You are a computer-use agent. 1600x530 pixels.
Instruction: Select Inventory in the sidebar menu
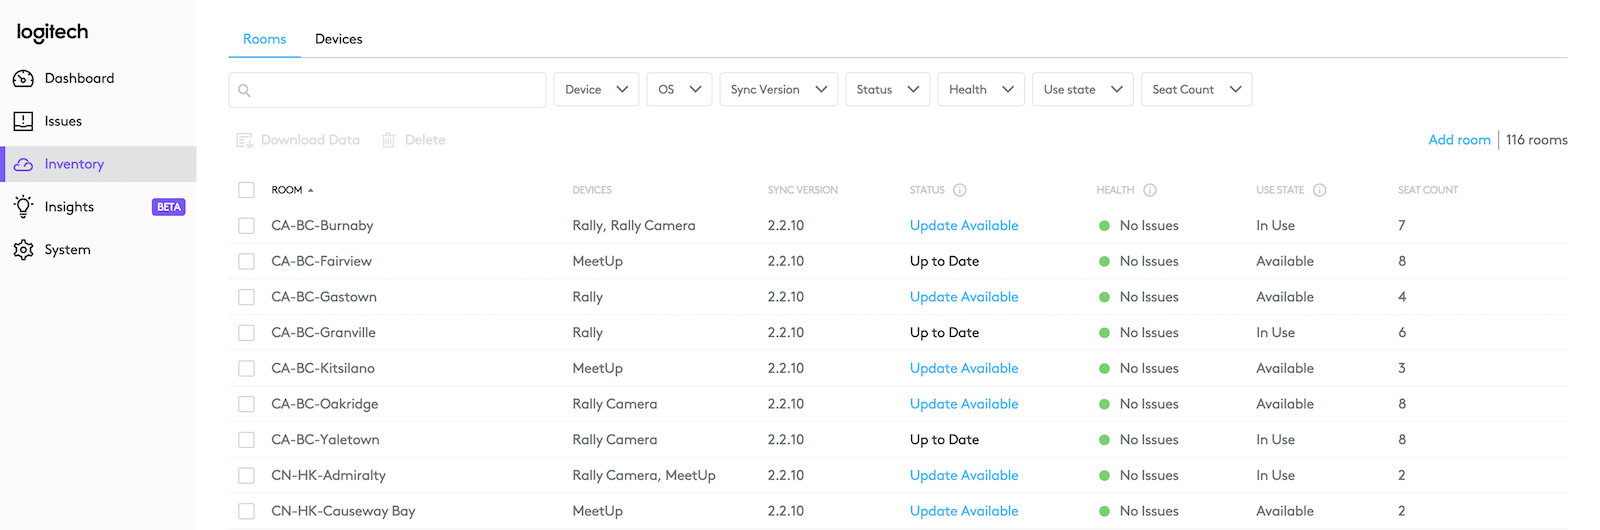(x=74, y=164)
